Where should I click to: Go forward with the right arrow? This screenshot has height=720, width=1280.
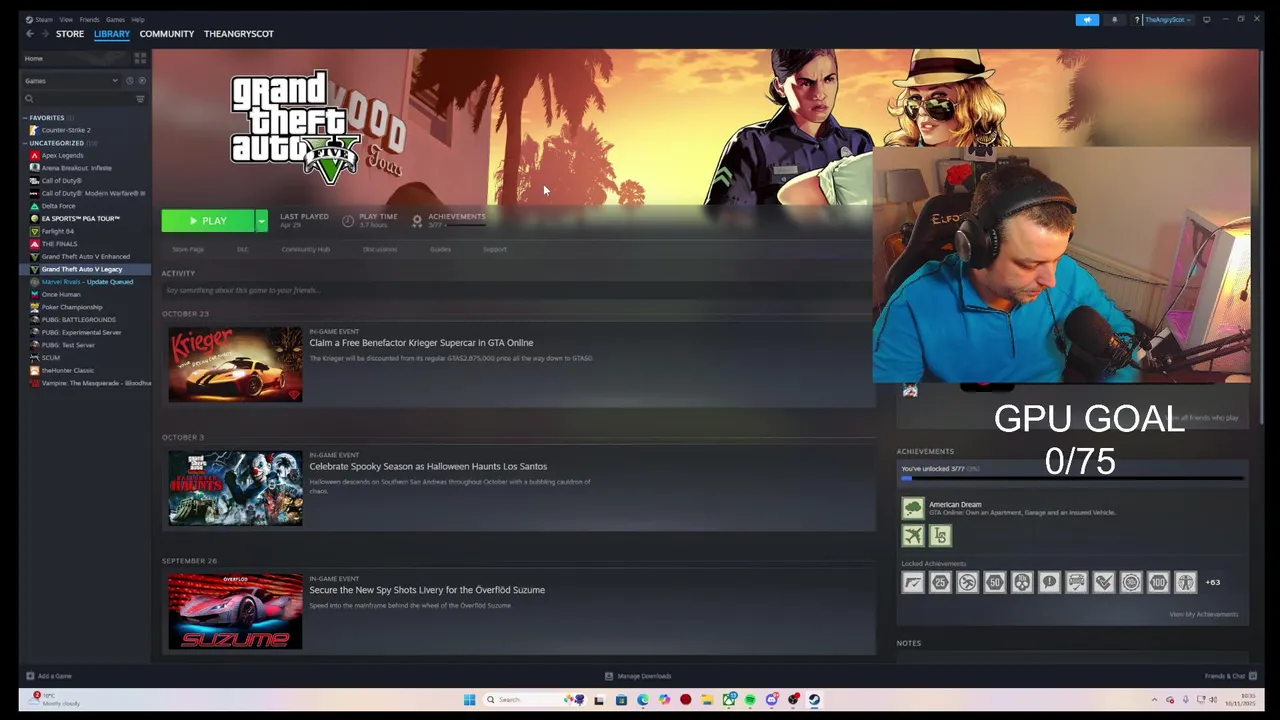(44, 34)
